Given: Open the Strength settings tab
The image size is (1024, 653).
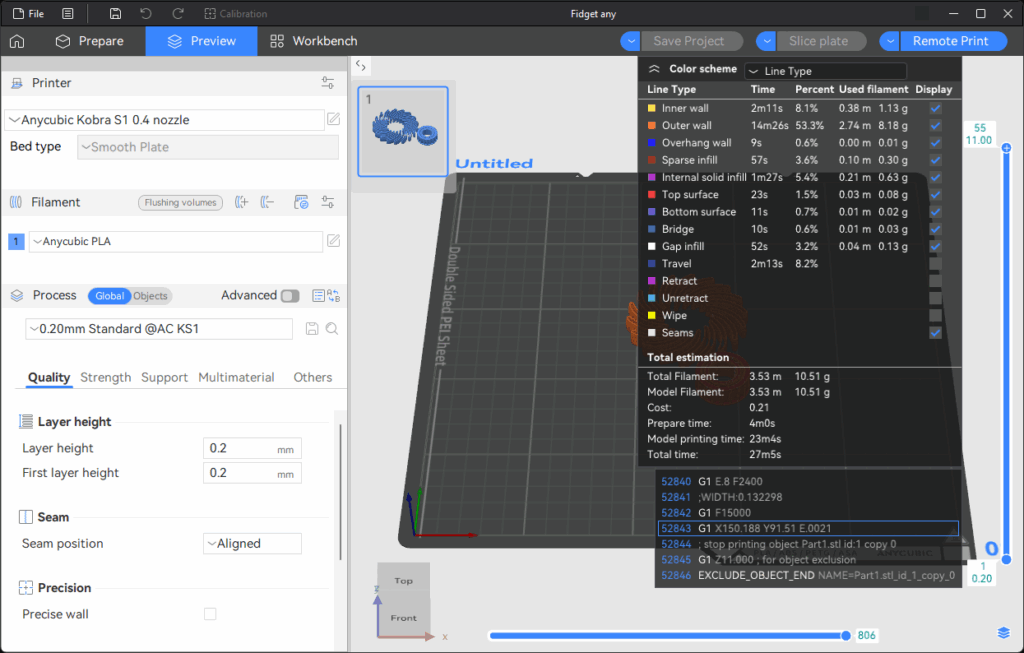Looking at the screenshot, I should (x=106, y=377).
